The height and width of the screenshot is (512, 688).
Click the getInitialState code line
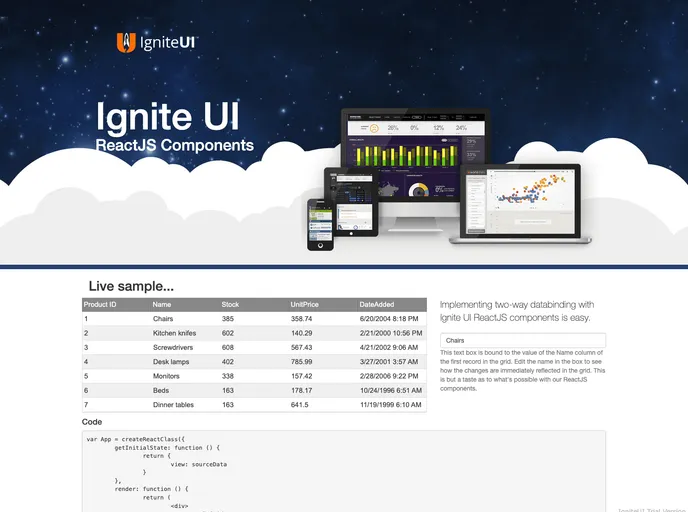[x=167, y=448]
